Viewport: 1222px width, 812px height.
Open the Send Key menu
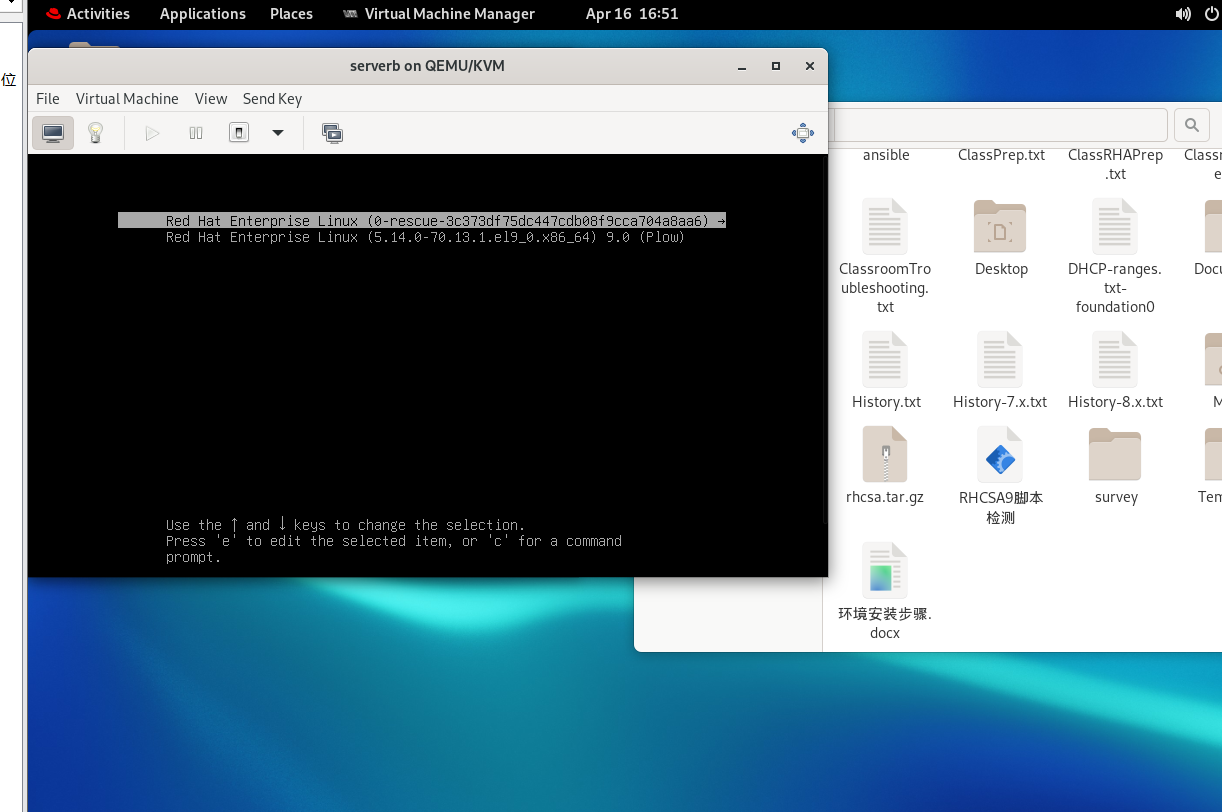pos(272,99)
